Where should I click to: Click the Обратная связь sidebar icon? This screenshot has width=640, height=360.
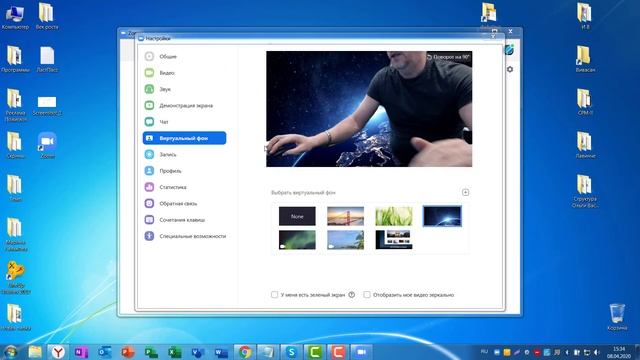(x=149, y=203)
